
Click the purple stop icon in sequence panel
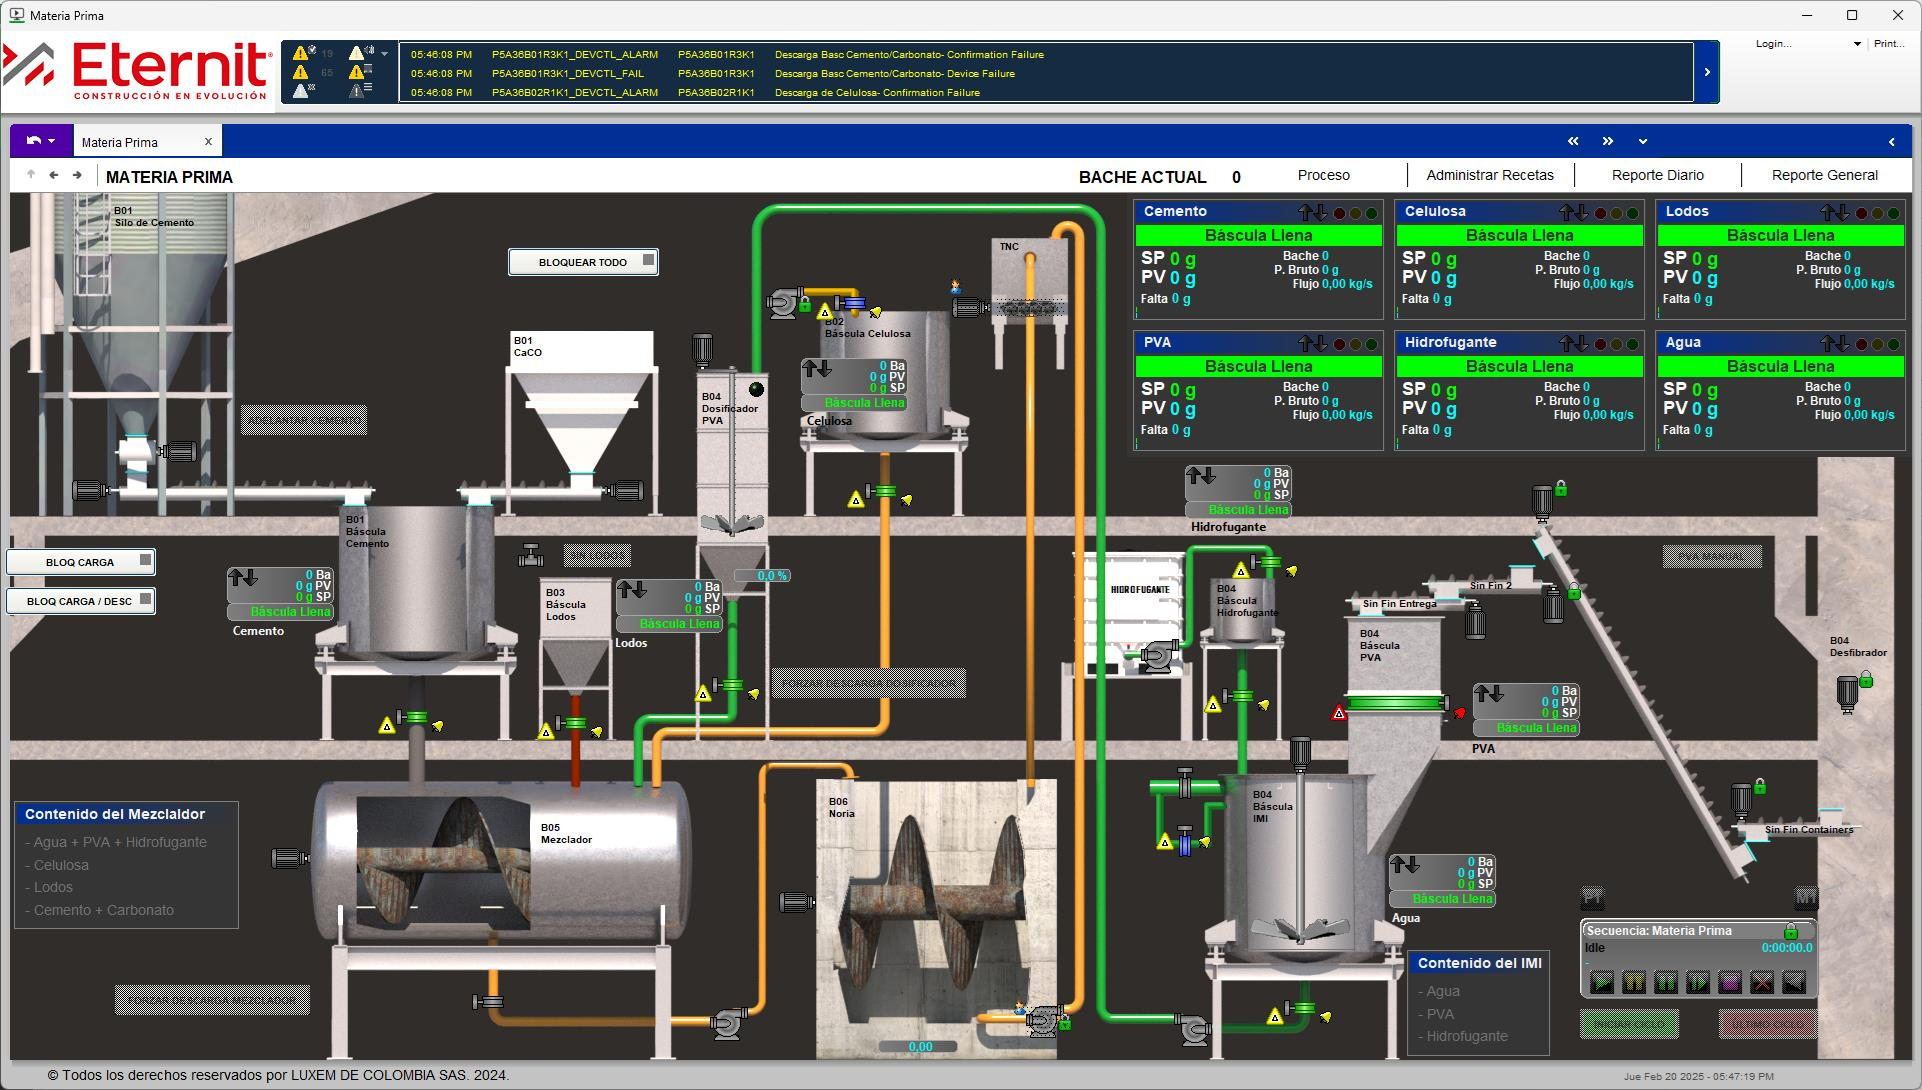(x=1730, y=982)
